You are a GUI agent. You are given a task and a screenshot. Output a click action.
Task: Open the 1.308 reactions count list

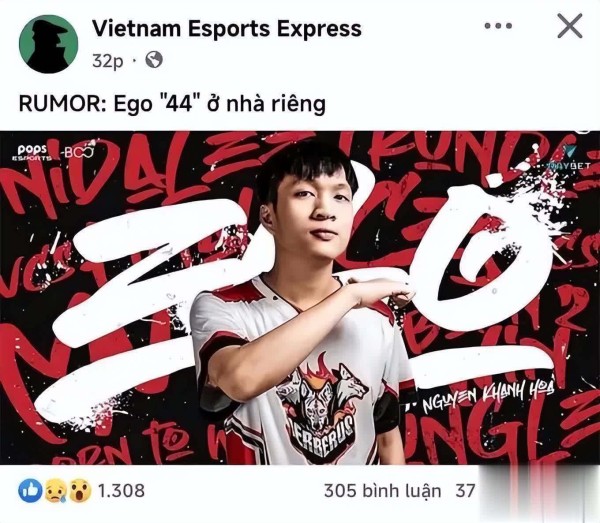[121, 490]
